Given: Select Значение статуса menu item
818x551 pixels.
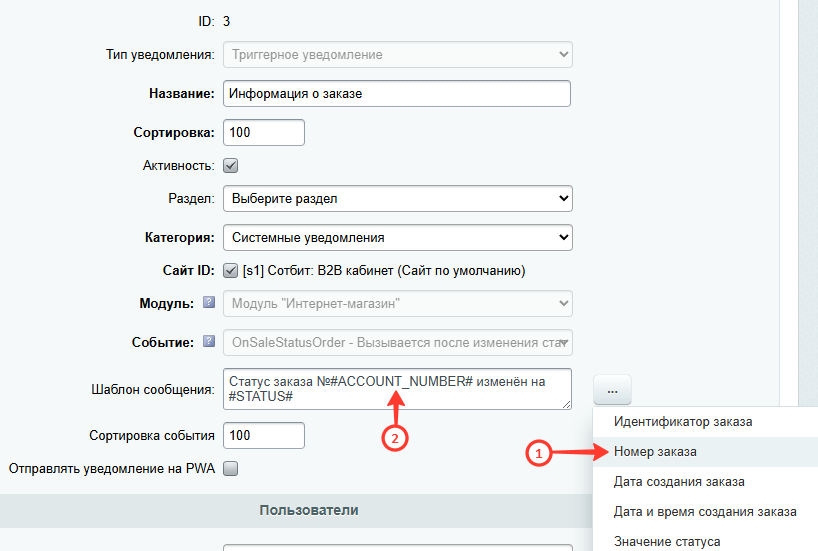Looking at the screenshot, I should 705,541.
